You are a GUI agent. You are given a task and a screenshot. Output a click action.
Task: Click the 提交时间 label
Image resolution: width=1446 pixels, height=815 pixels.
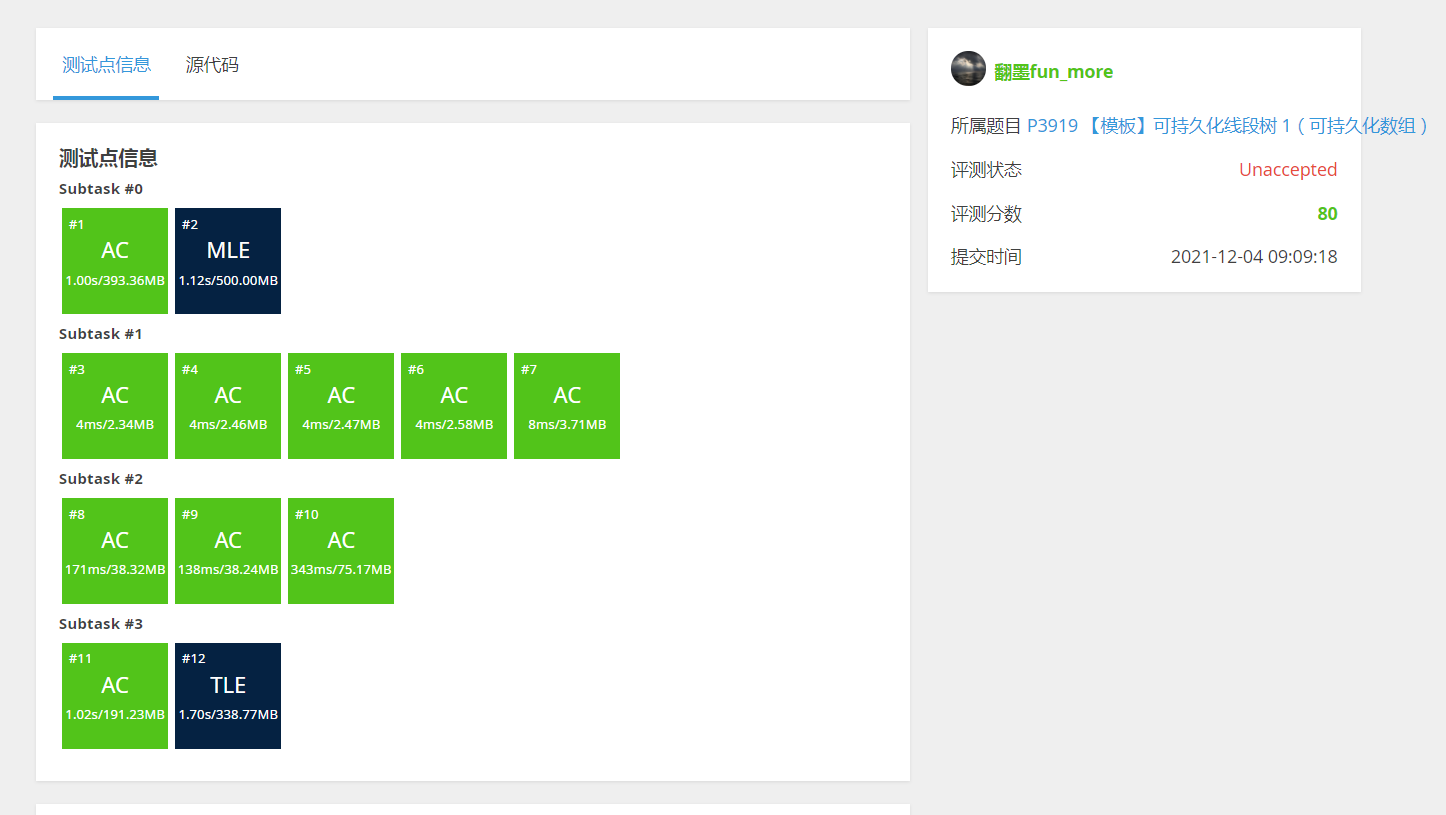click(x=986, y=257)
